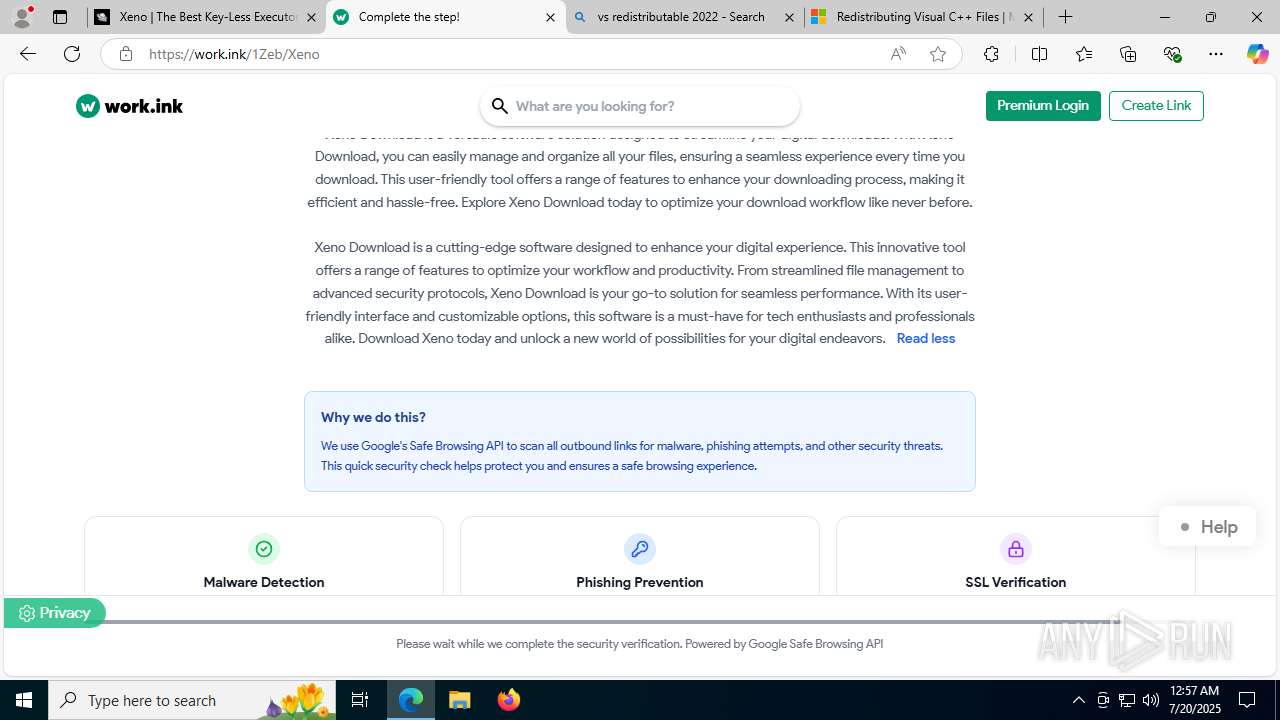This screenshot has height=720, width=1280.
Task: Click the Malware Detection card title
Action: point(264,582)
